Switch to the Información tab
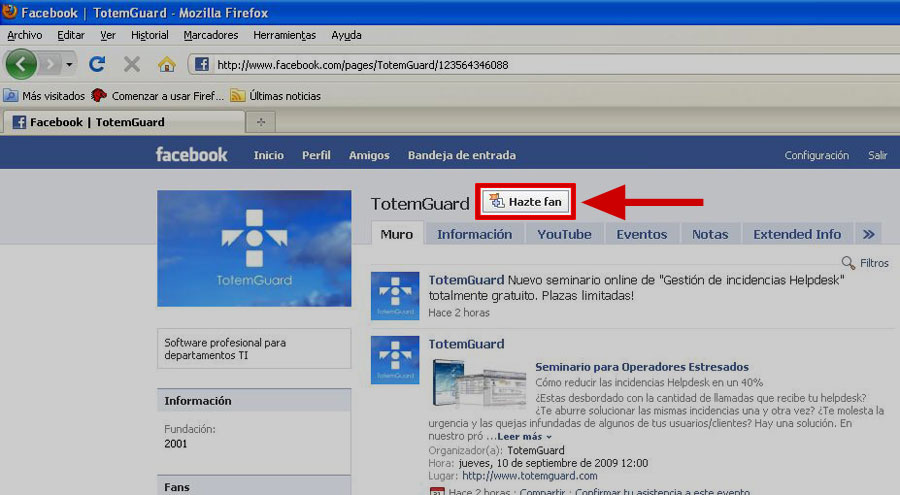The width and height of the screenshot is (900, 495). (x=474, y=234)
